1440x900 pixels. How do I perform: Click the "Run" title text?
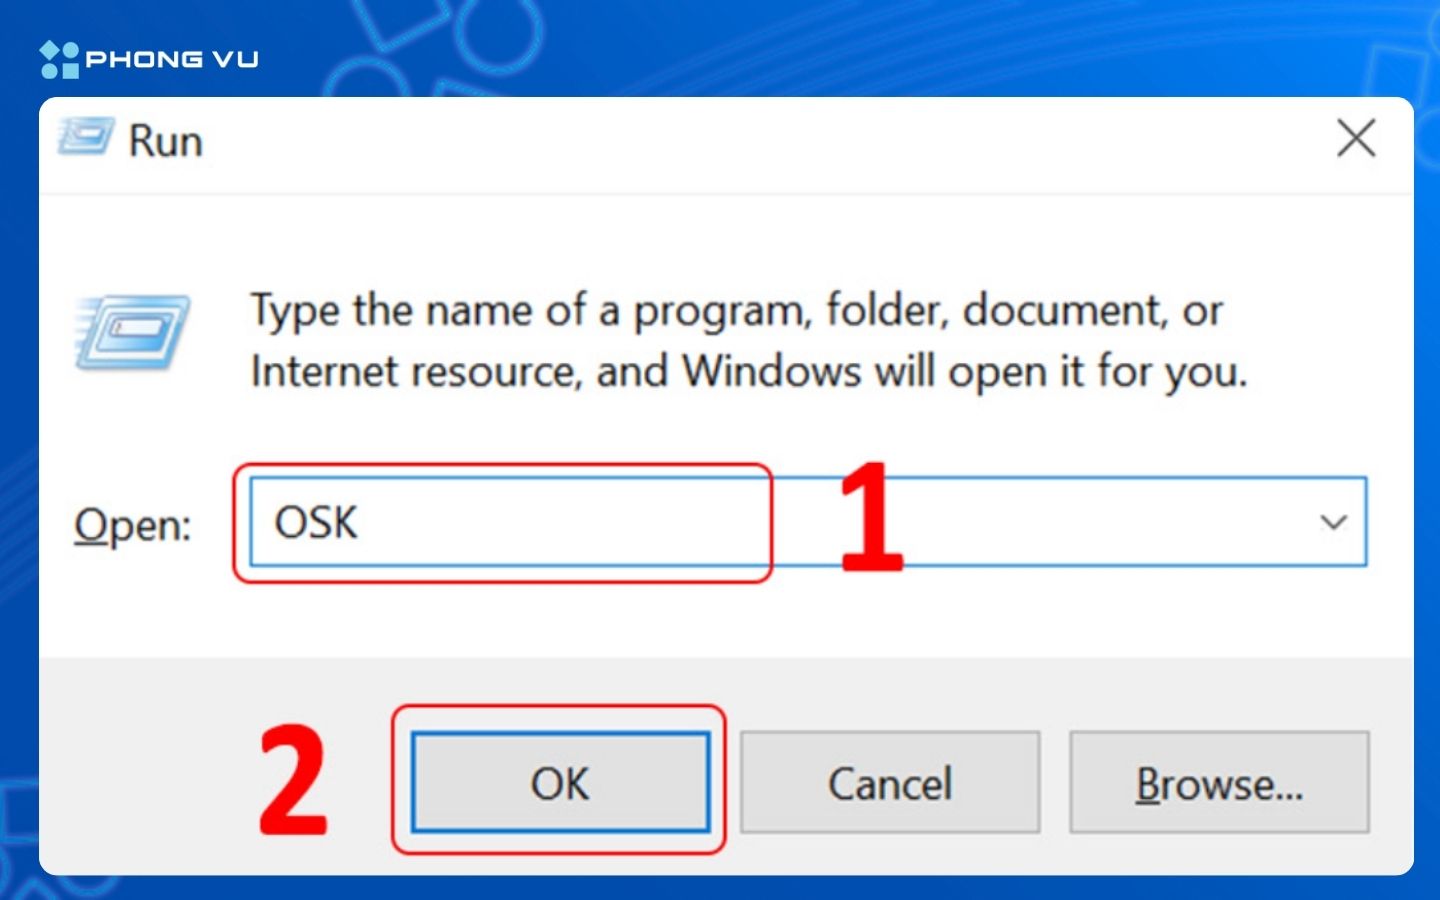click(x=165, y=141)
